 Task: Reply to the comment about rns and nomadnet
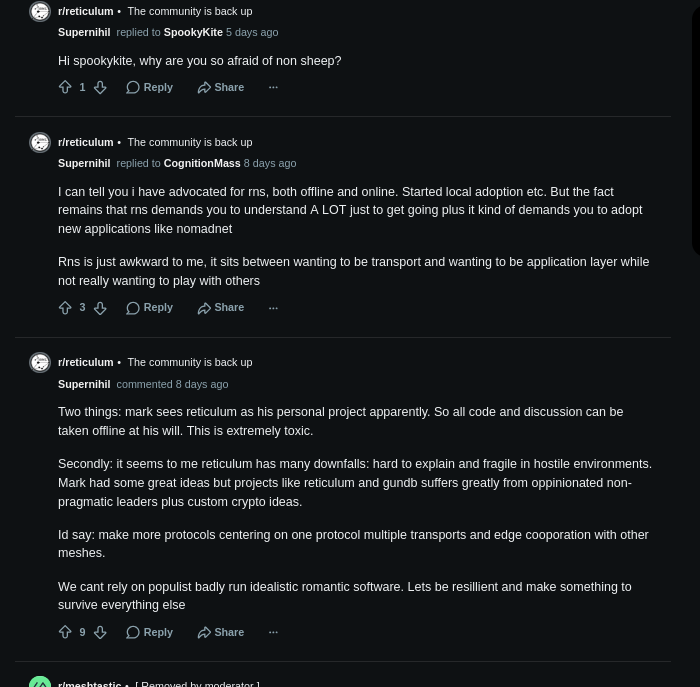point(150,308)
